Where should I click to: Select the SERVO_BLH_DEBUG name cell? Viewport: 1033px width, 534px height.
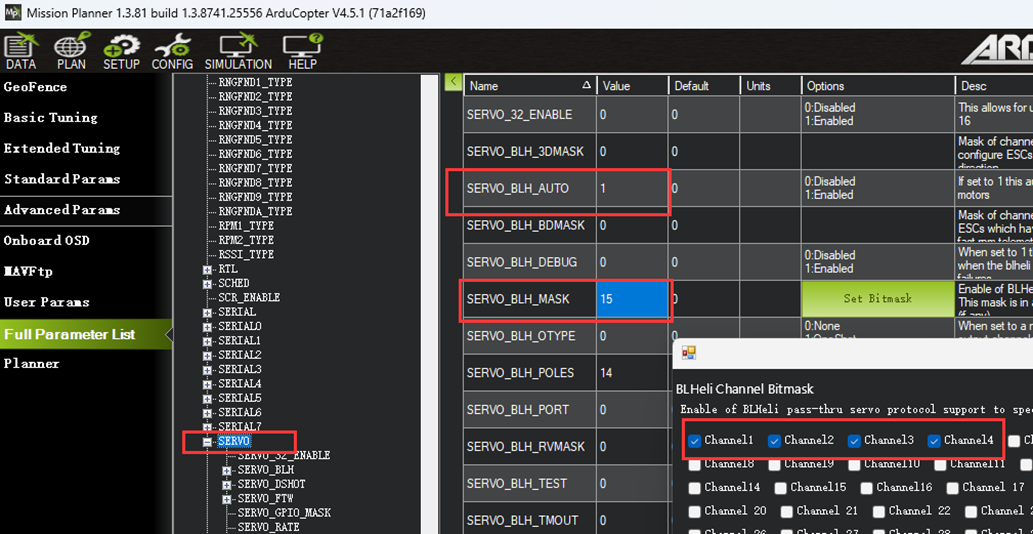coord(530,262)
